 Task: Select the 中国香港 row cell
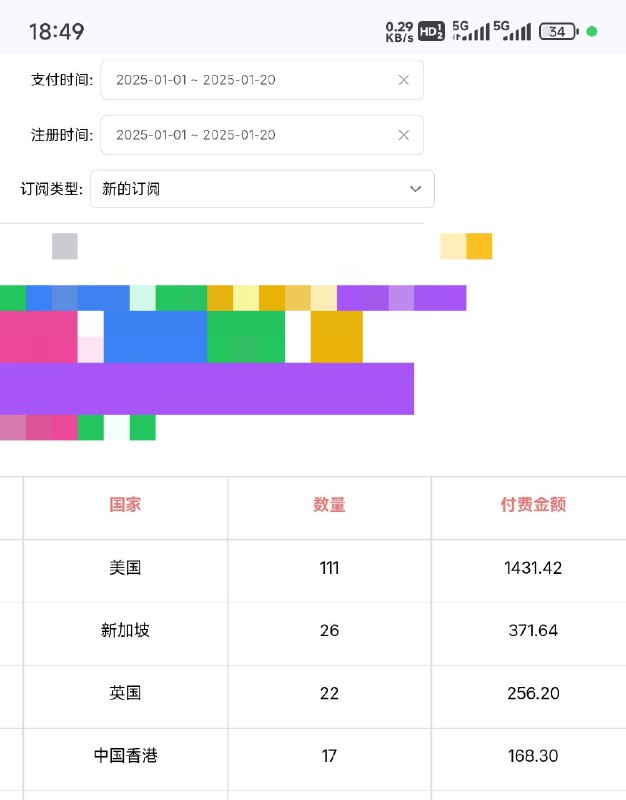point(125,756)
